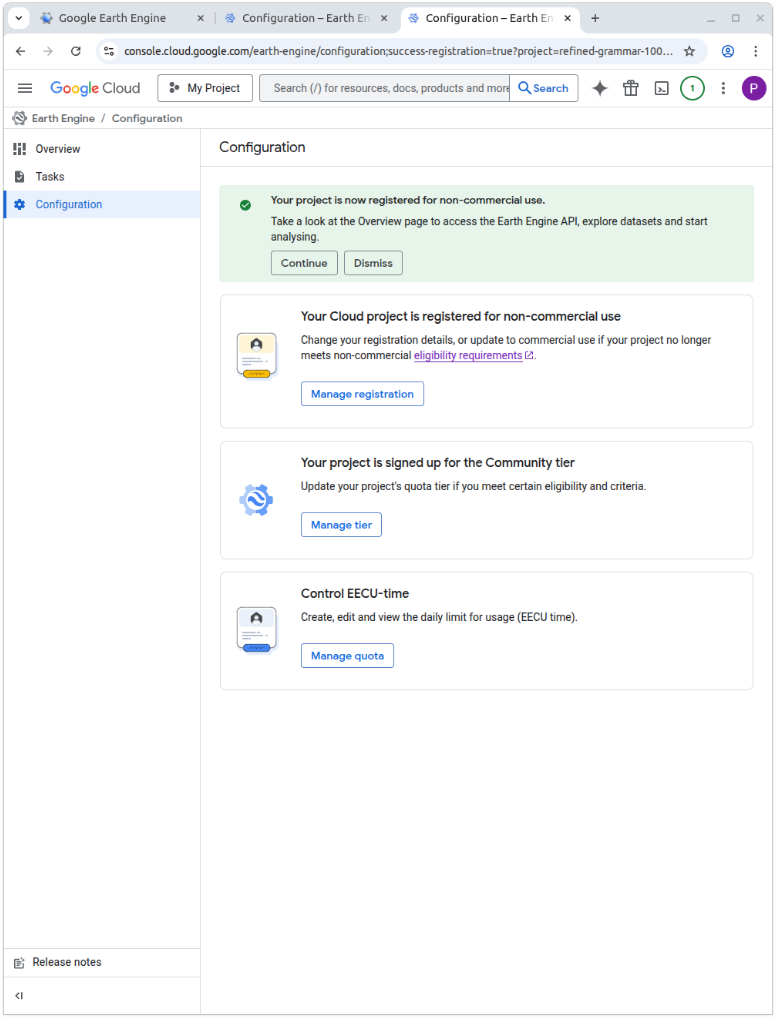Bookmark this page with the star icon
Viewport: 776px width, 1019px height.
click(x=689, y=51)
